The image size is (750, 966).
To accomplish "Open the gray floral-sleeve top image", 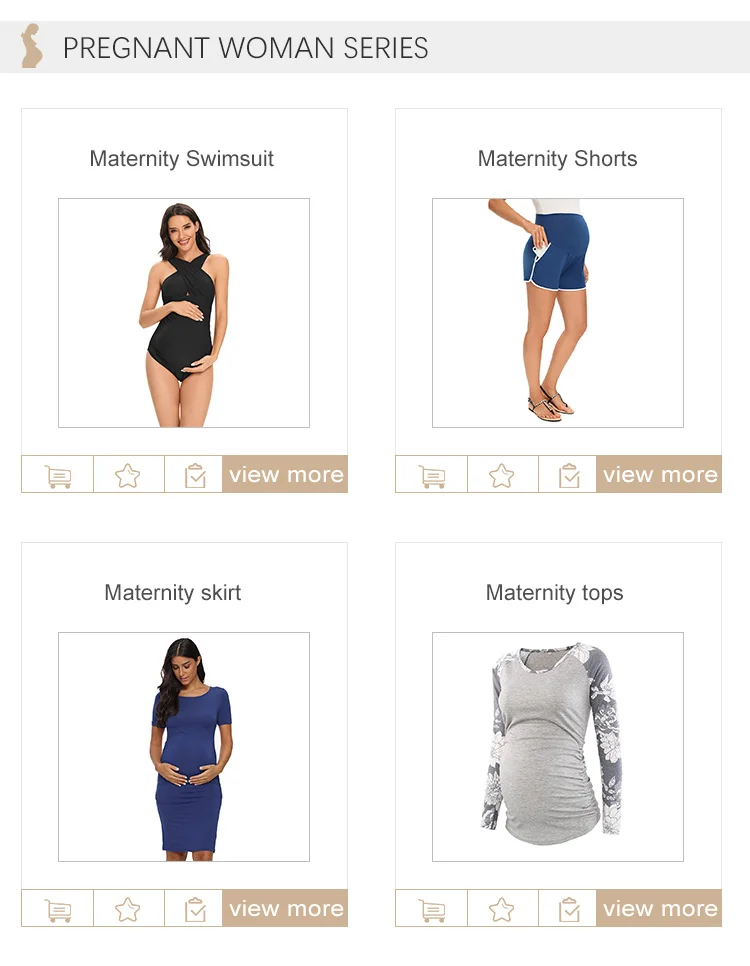I will 558,747.
